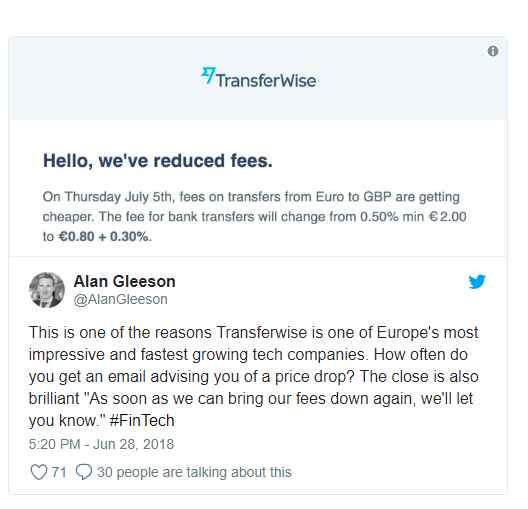Click the Twitter bird logo
528x509 pixels.
point(477,281)
